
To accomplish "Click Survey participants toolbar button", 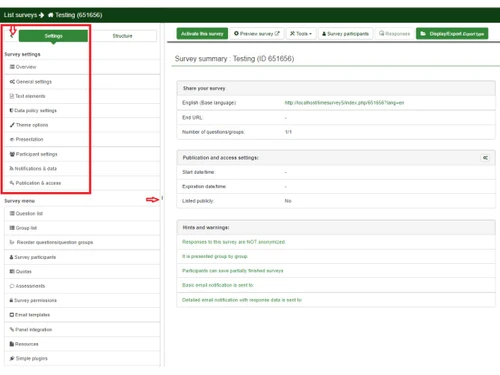I will pyautogui.click(x=345, y=34).
